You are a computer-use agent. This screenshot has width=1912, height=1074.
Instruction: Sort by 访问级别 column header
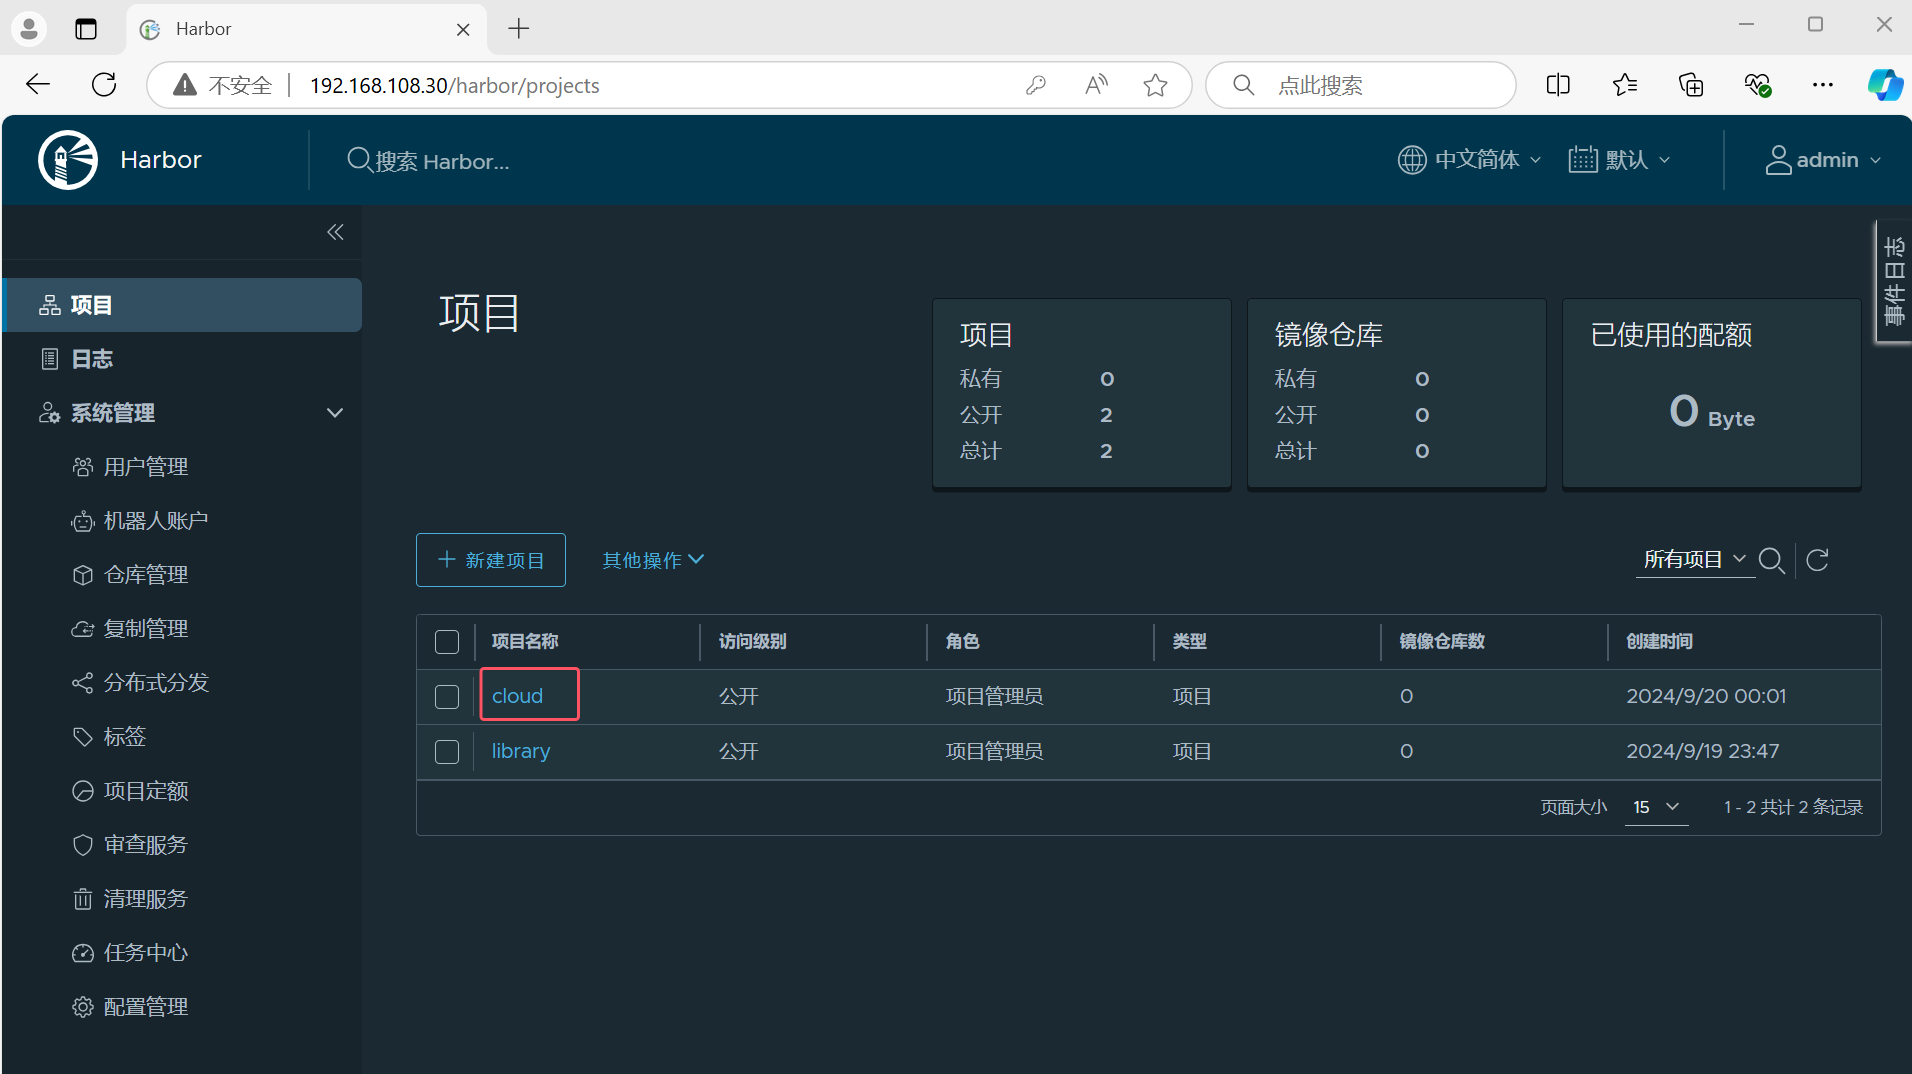click(x=753, y=642)
